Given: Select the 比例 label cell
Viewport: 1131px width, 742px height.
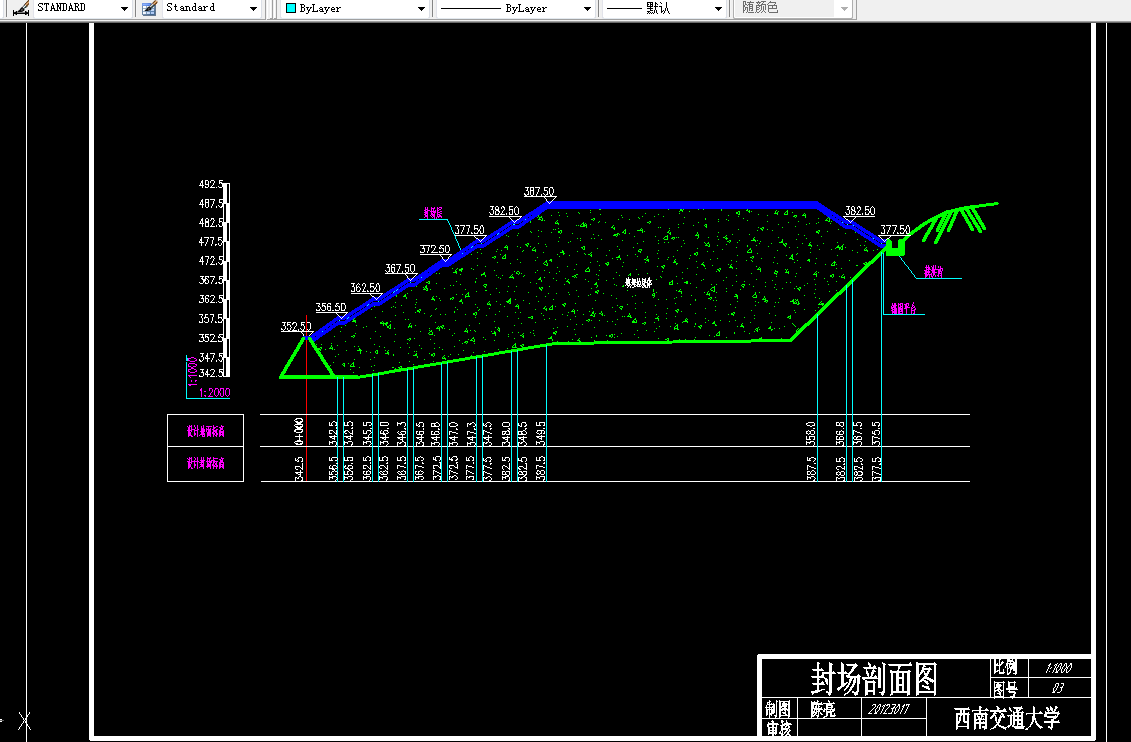Looking at the screenshot, I should 1005,668.
